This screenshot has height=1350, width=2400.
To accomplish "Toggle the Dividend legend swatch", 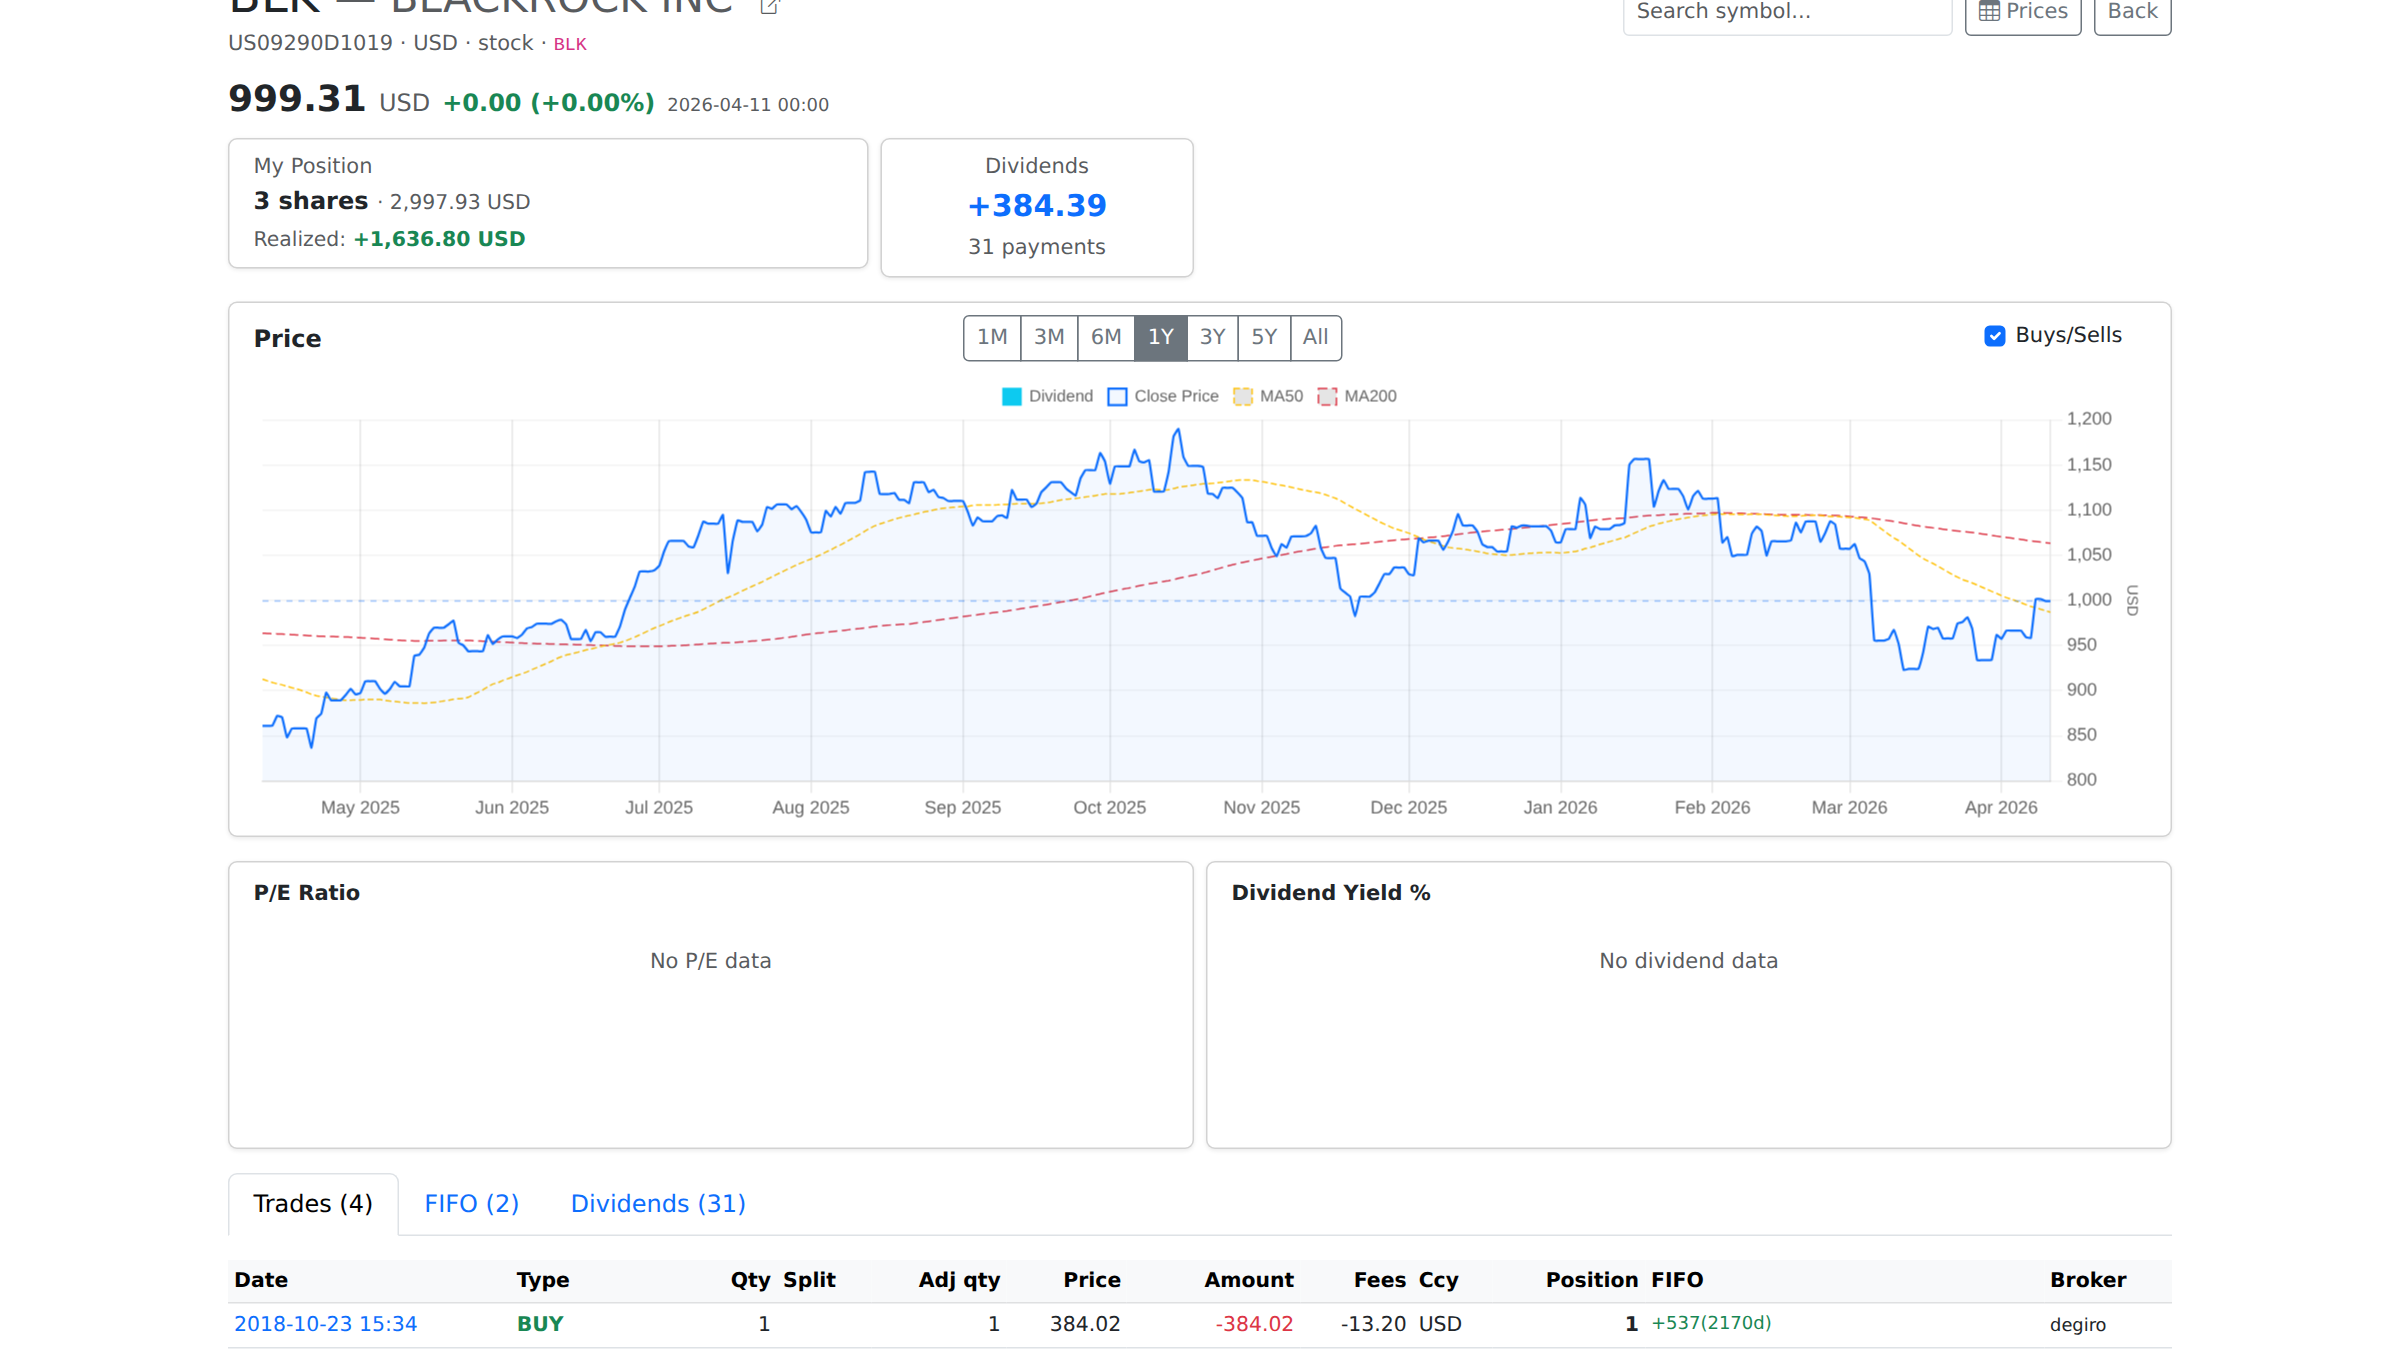I will tap(1011, 396).
